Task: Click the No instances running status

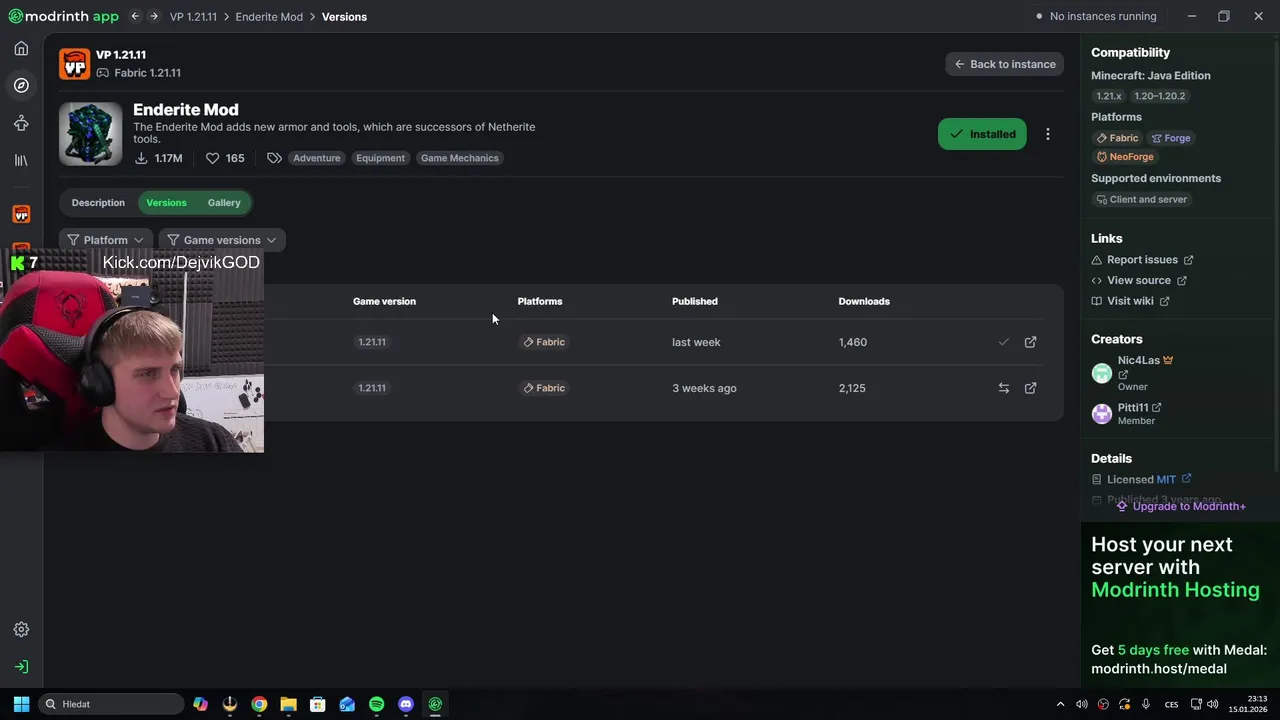Action: click(x=1096, y=16)
